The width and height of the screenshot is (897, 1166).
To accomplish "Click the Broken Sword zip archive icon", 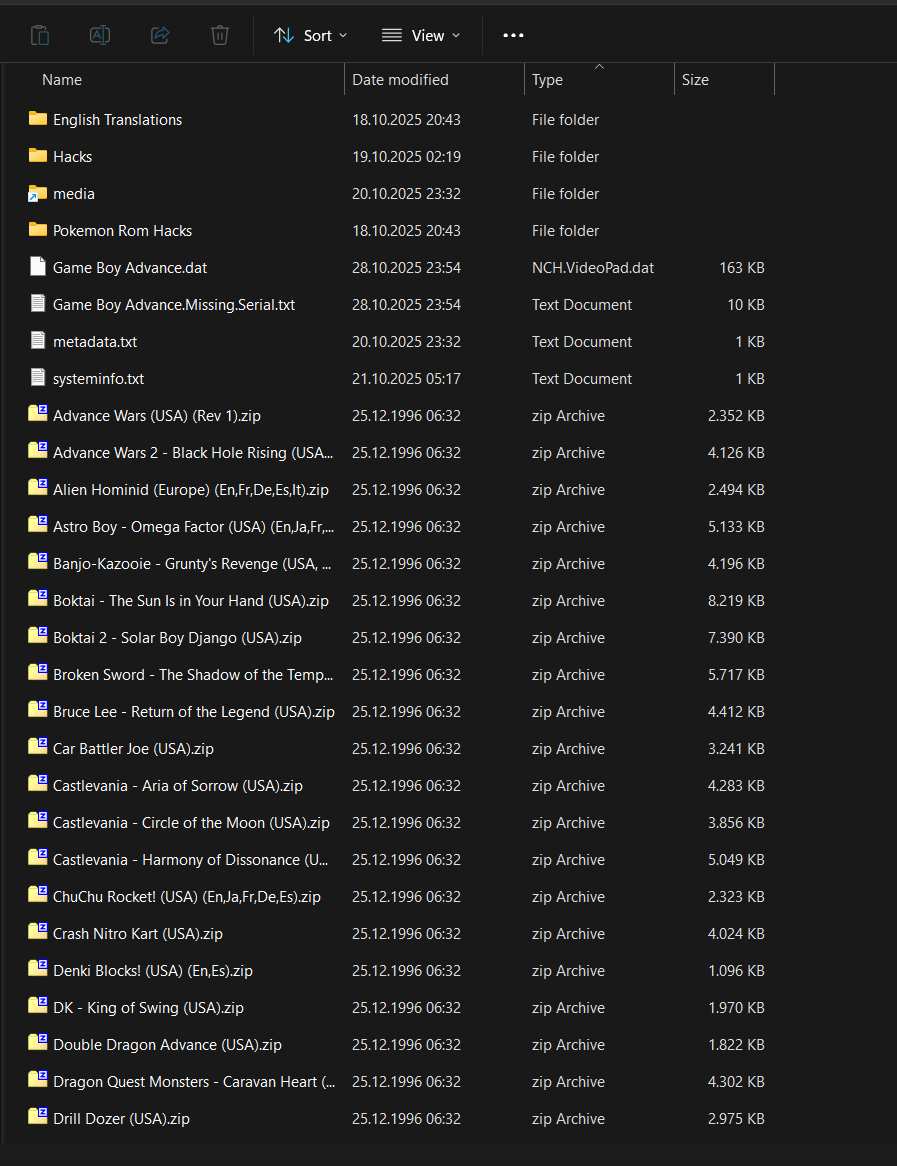I will click(38, 674).
